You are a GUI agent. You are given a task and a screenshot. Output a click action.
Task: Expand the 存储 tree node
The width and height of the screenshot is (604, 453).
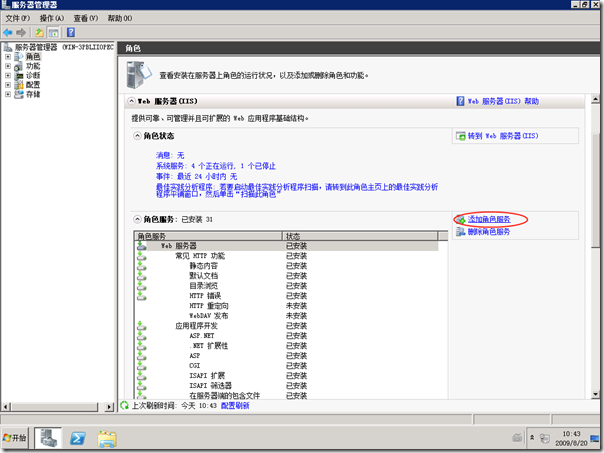coord(8,94)
